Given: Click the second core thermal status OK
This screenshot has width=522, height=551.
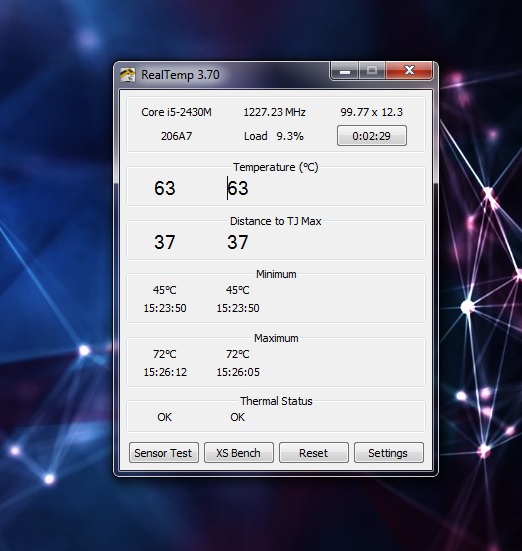Looking at the screenshot, I should pyautogui.click(x=238, y=417).
